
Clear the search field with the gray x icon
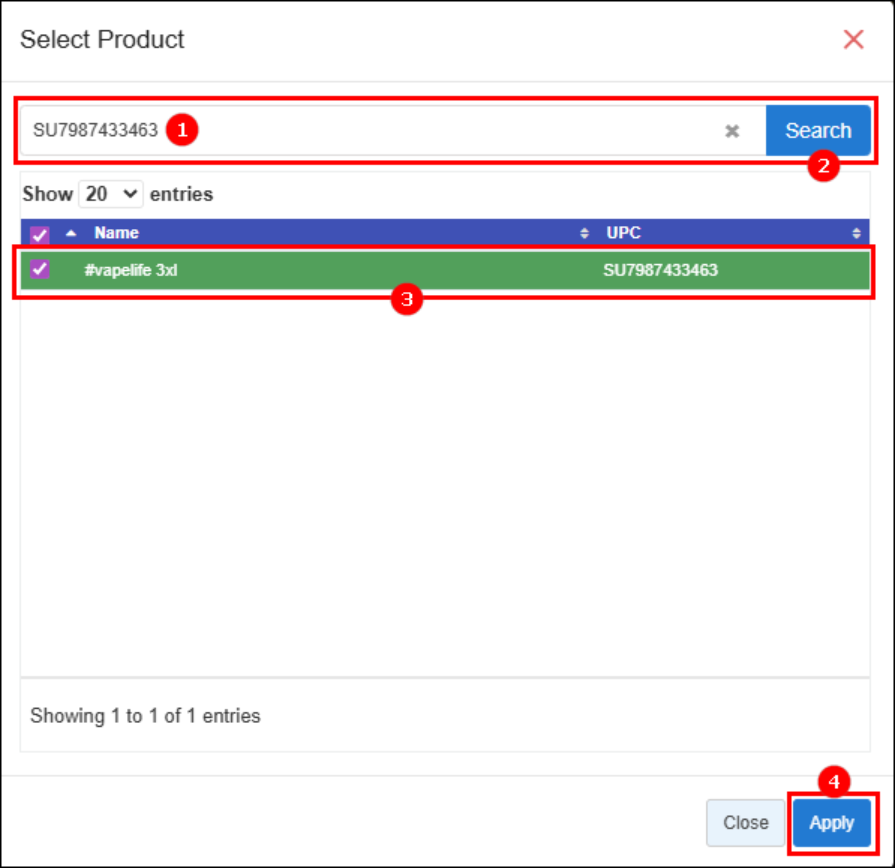pyautogui.click(x=732, y=131)
